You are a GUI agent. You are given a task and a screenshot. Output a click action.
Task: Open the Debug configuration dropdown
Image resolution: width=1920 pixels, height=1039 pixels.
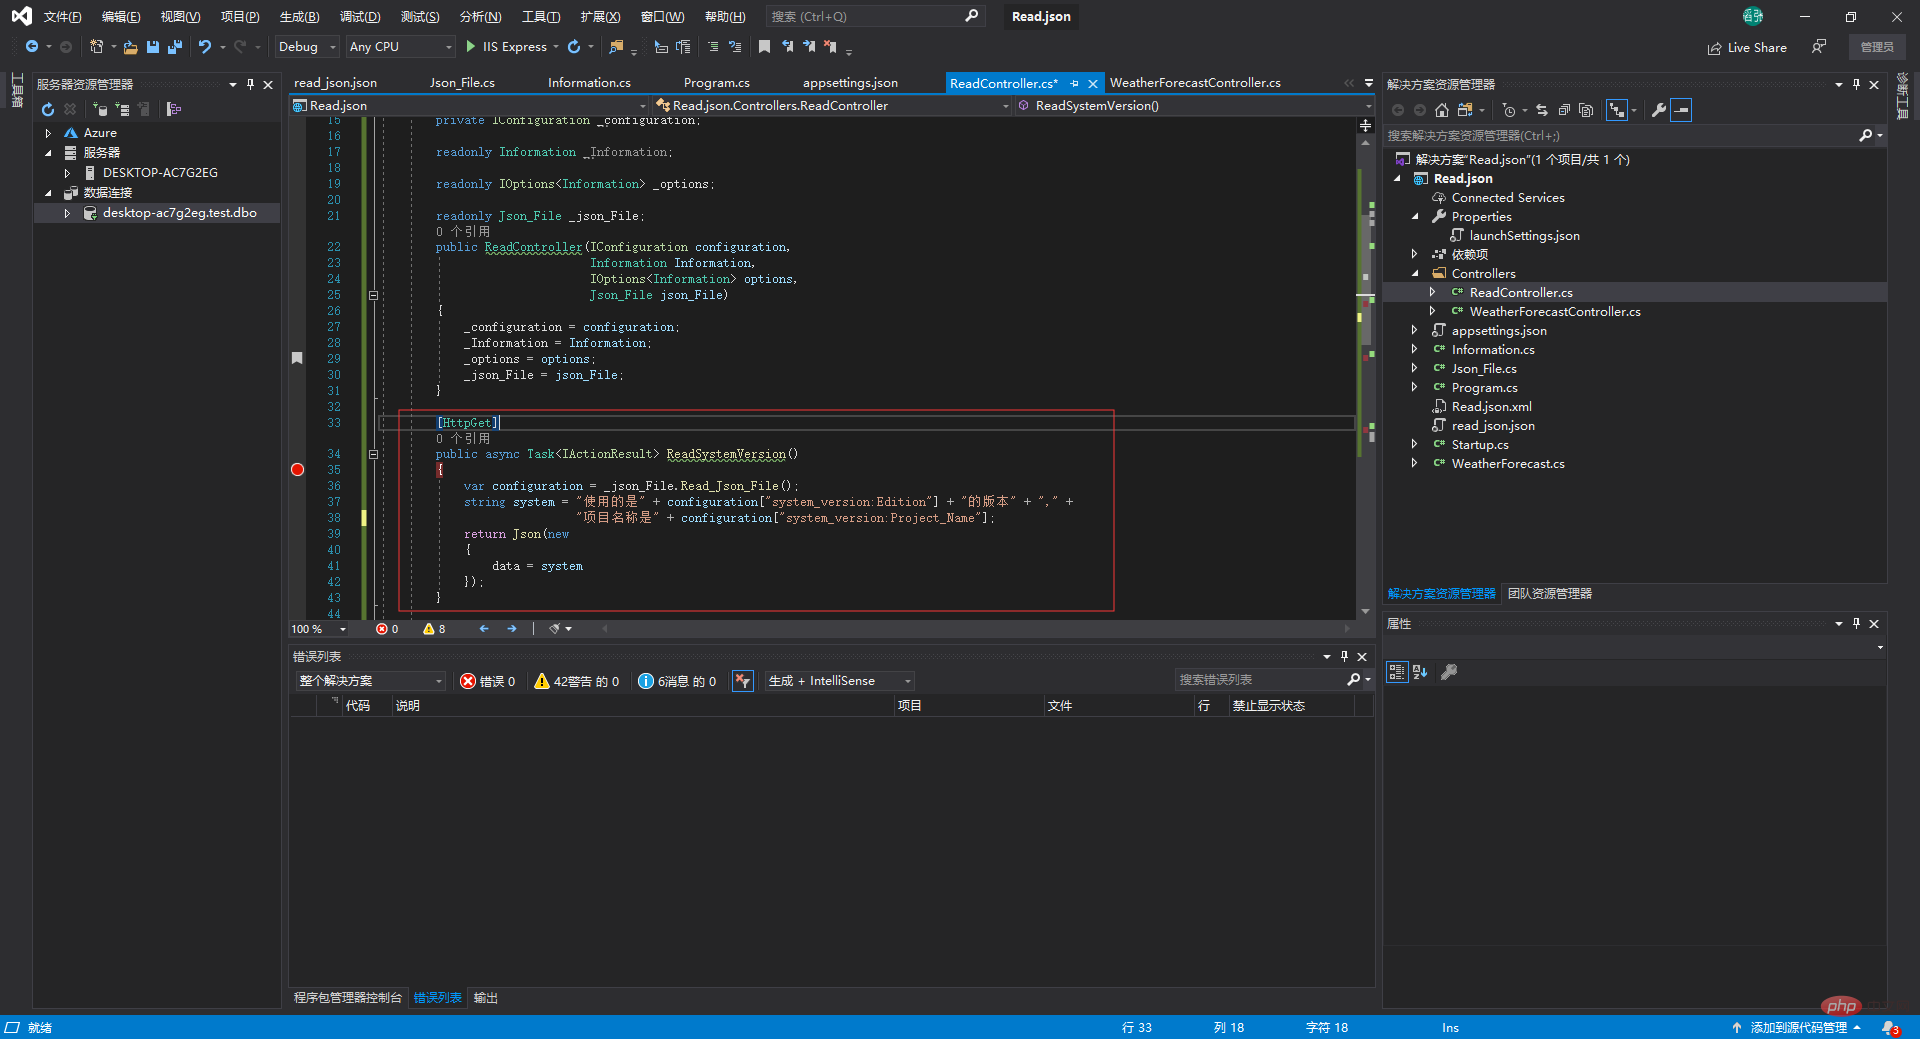point(306,47)
